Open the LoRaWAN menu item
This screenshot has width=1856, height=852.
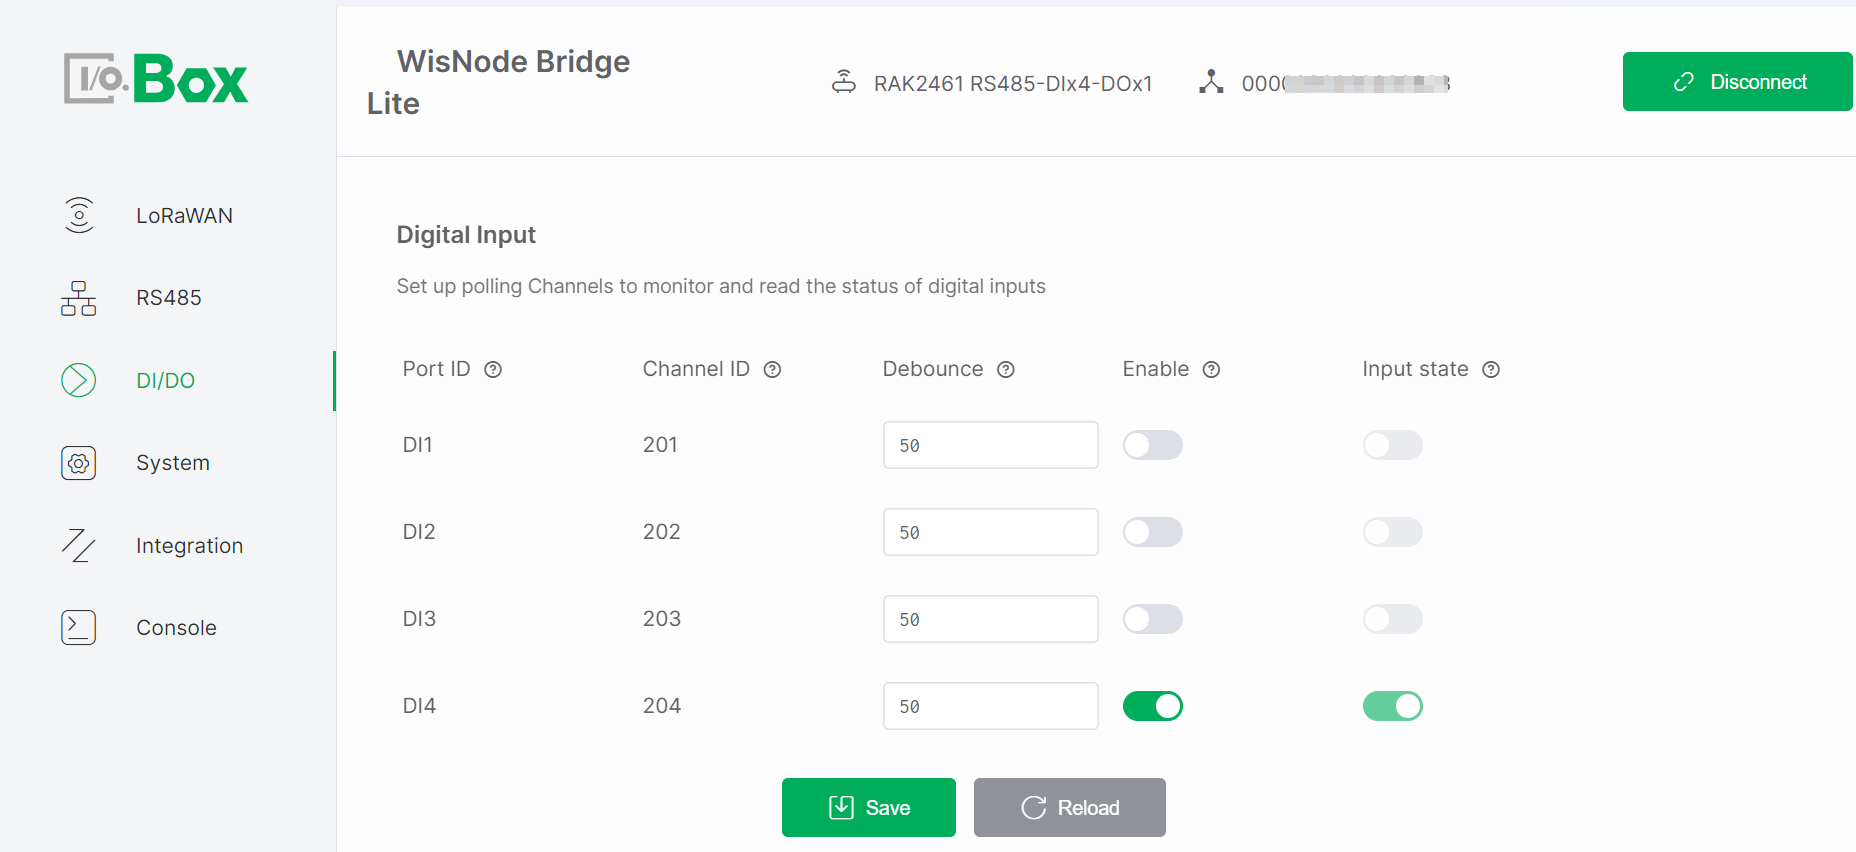click(184, 216)
